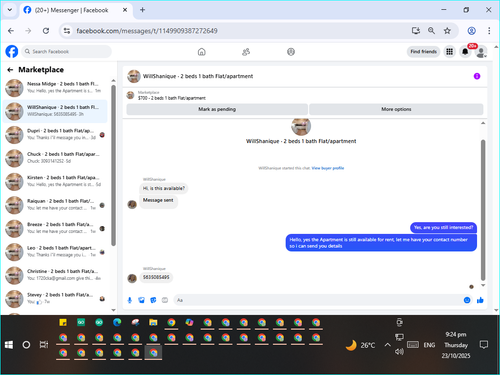Click the Search Facebook field
The width and height of the screenshot is (500, 375).
[x=67, y=52]
